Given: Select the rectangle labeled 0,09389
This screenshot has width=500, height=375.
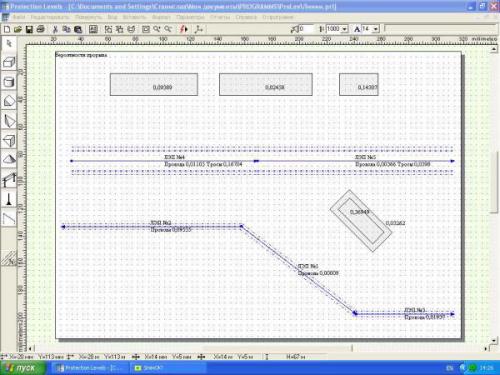Looking at the screenshot, I should pyautogui.click(x=154, y=85).
